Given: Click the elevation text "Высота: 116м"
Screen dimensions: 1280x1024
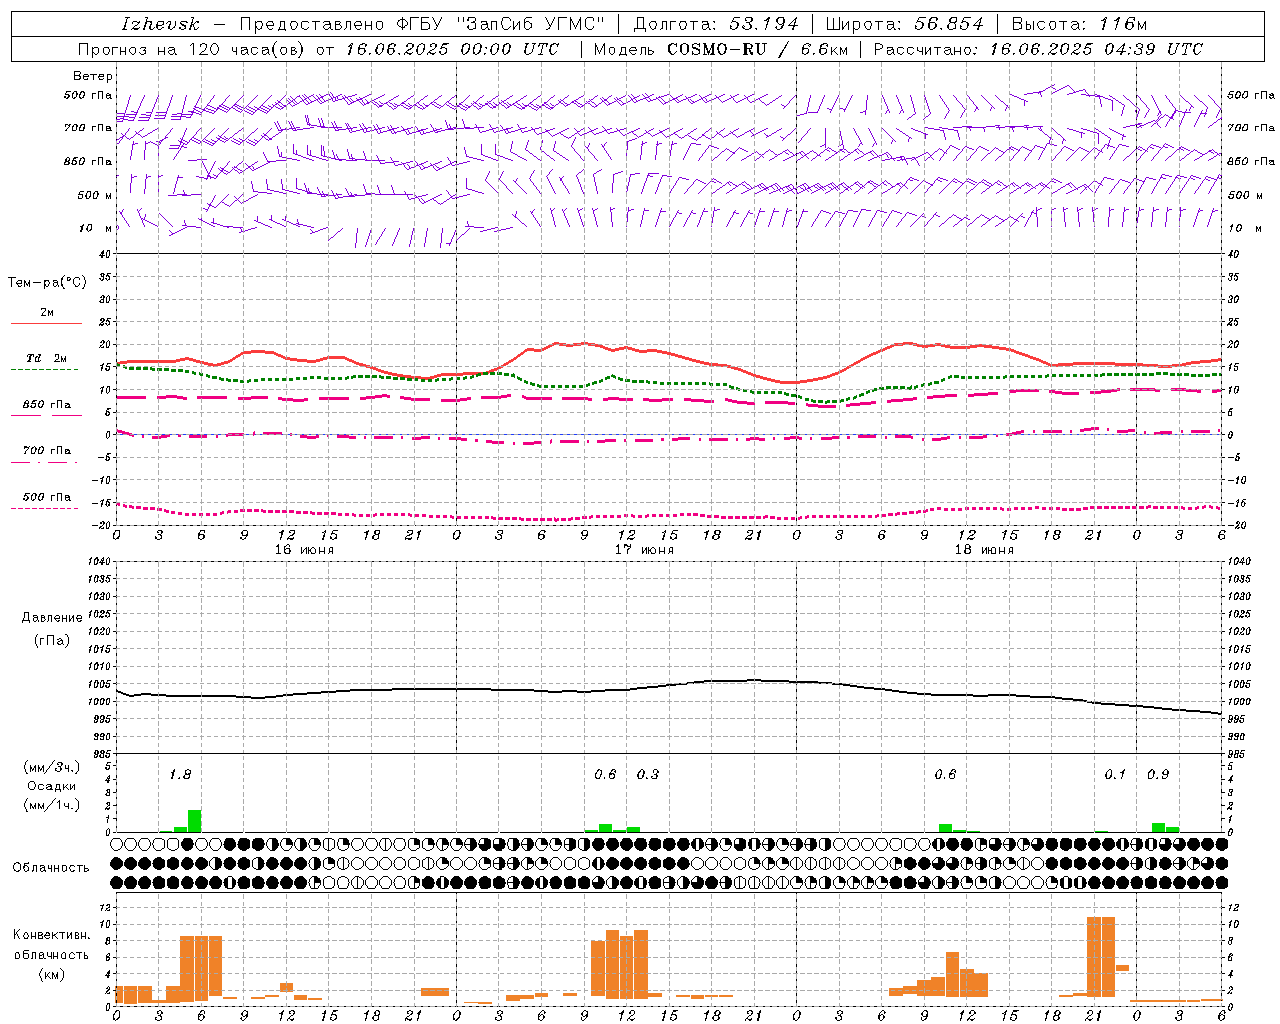Looking at the screenshot, I should click(x=1079, y=24).
